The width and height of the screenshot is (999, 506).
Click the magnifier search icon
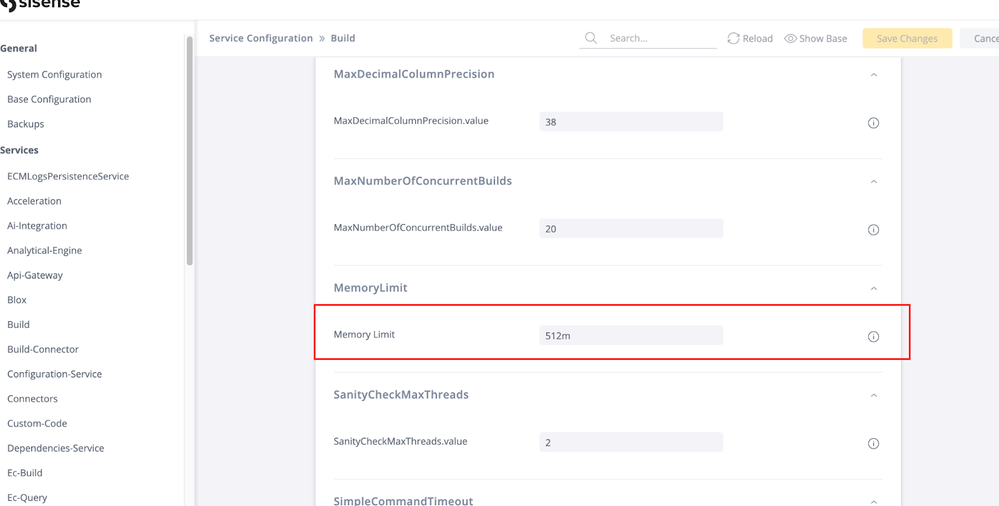591,38
